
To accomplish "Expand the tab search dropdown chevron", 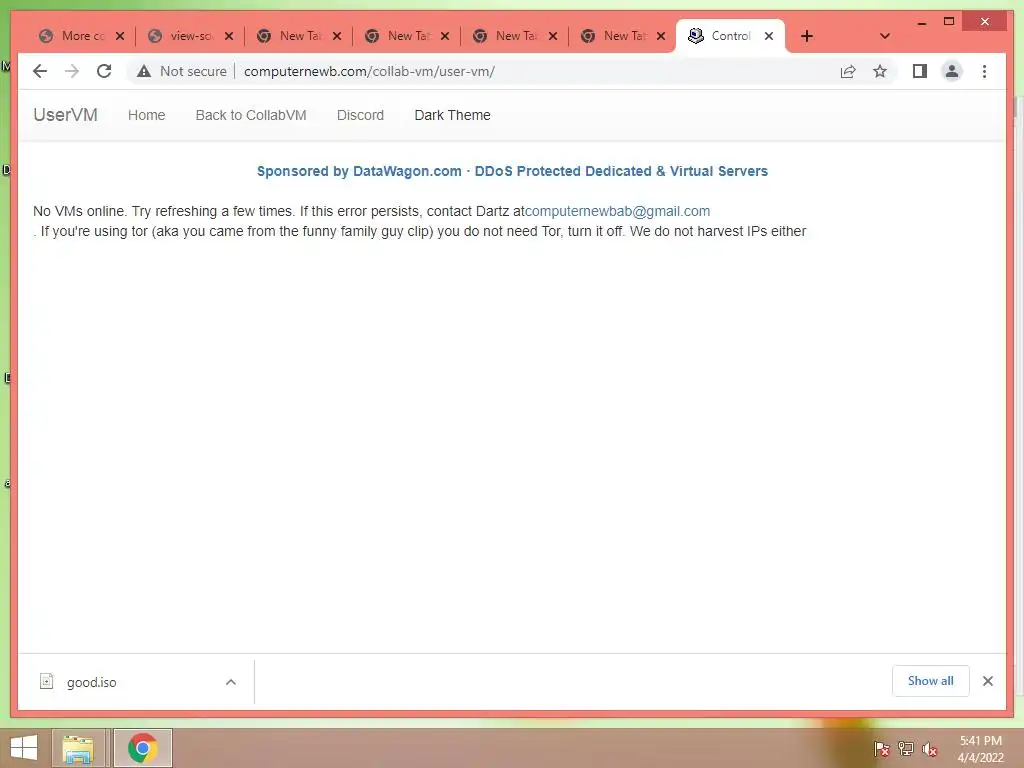I will click(885, 36).
